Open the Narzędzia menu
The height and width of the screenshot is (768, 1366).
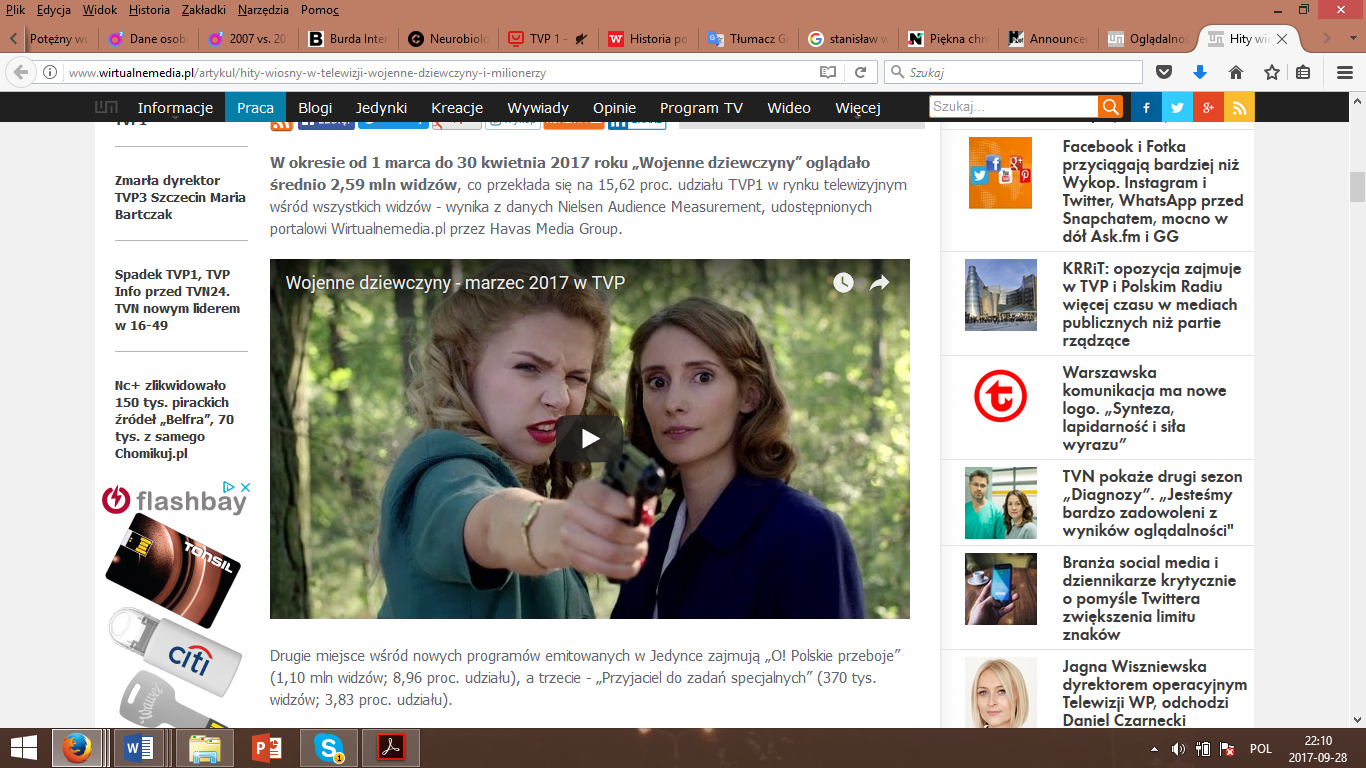click(x=263, y=10)
